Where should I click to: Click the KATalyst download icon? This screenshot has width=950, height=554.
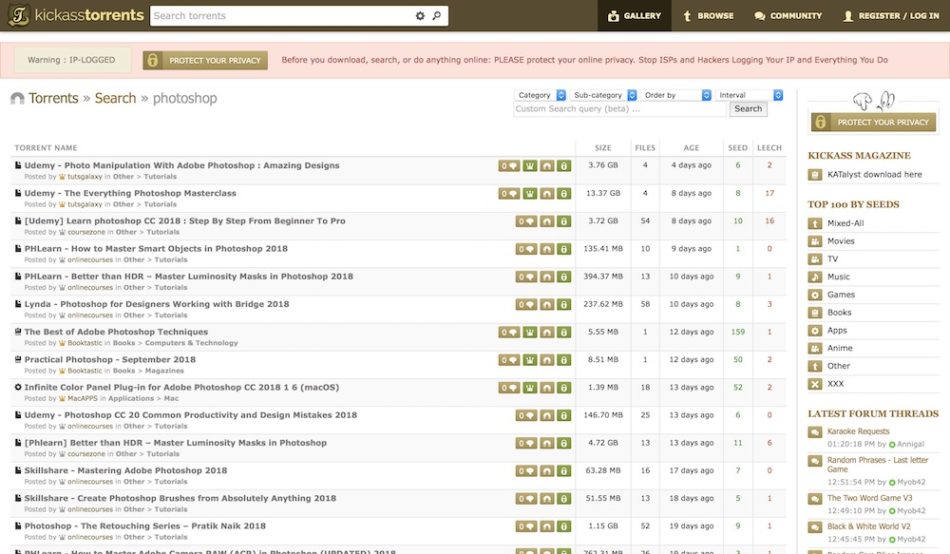point(815,175)
